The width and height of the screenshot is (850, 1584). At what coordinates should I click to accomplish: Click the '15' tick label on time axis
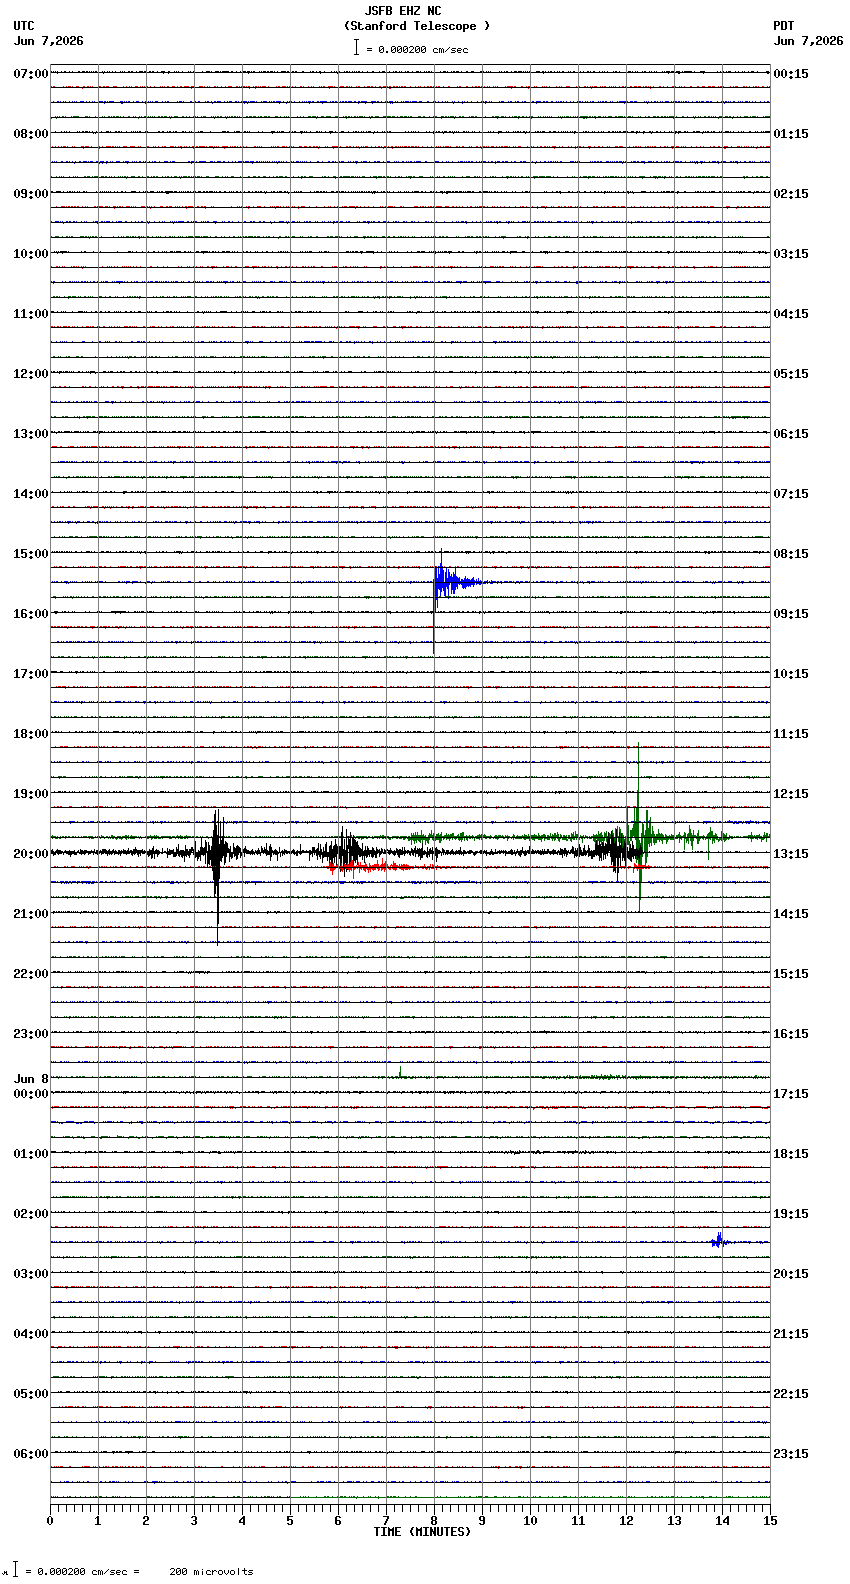pyautogui.click(x=770, y=1521)
